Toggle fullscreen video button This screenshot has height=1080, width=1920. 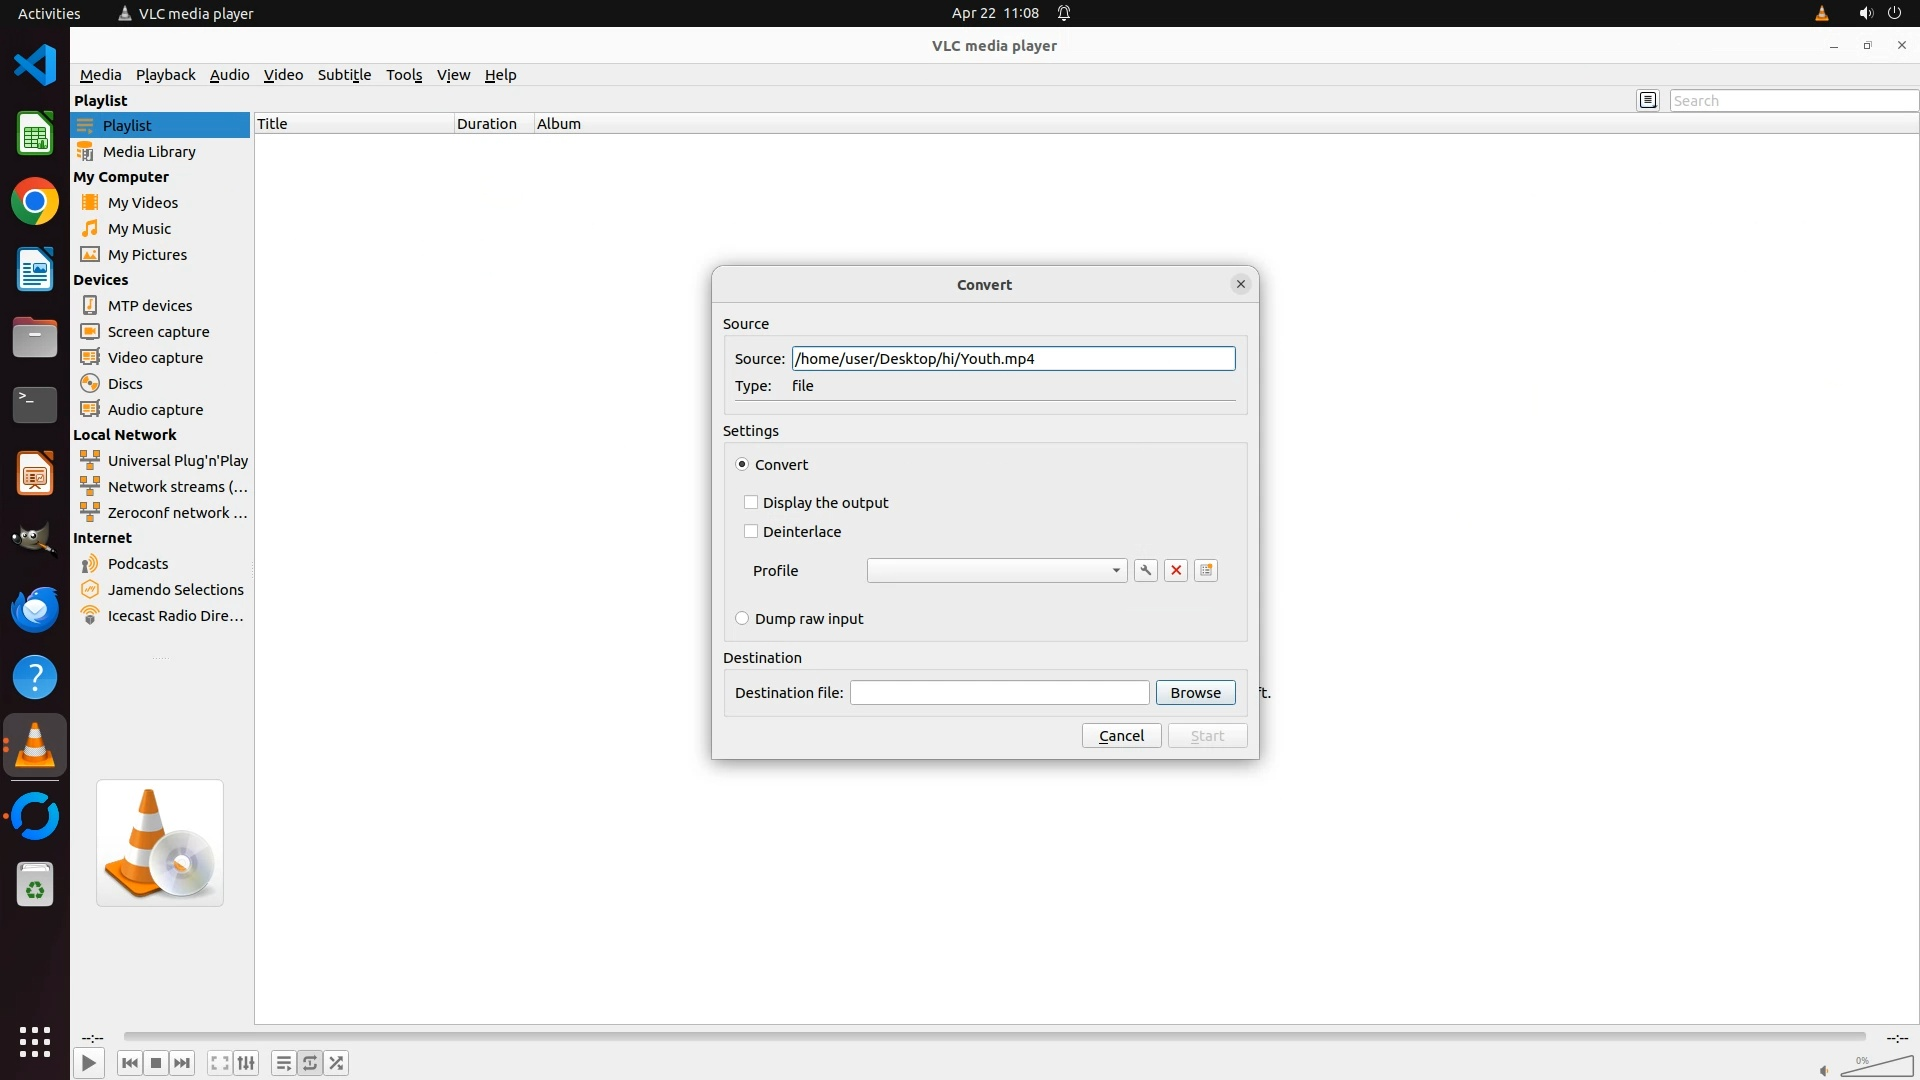[220, 1063]
